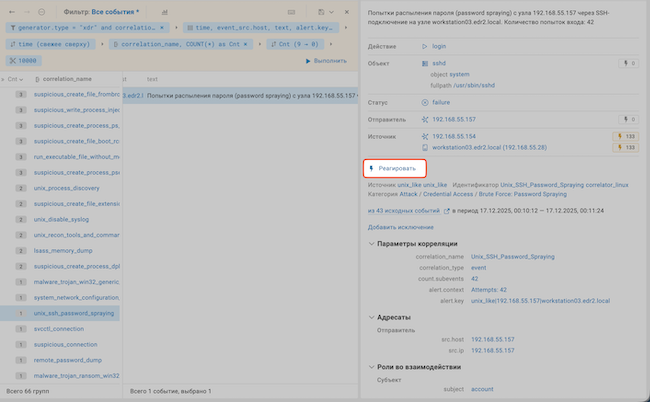Run the query with Выполнить
The width and height of the screenshot is (650, 402).
pyautogui.click(x=326, y=61)
